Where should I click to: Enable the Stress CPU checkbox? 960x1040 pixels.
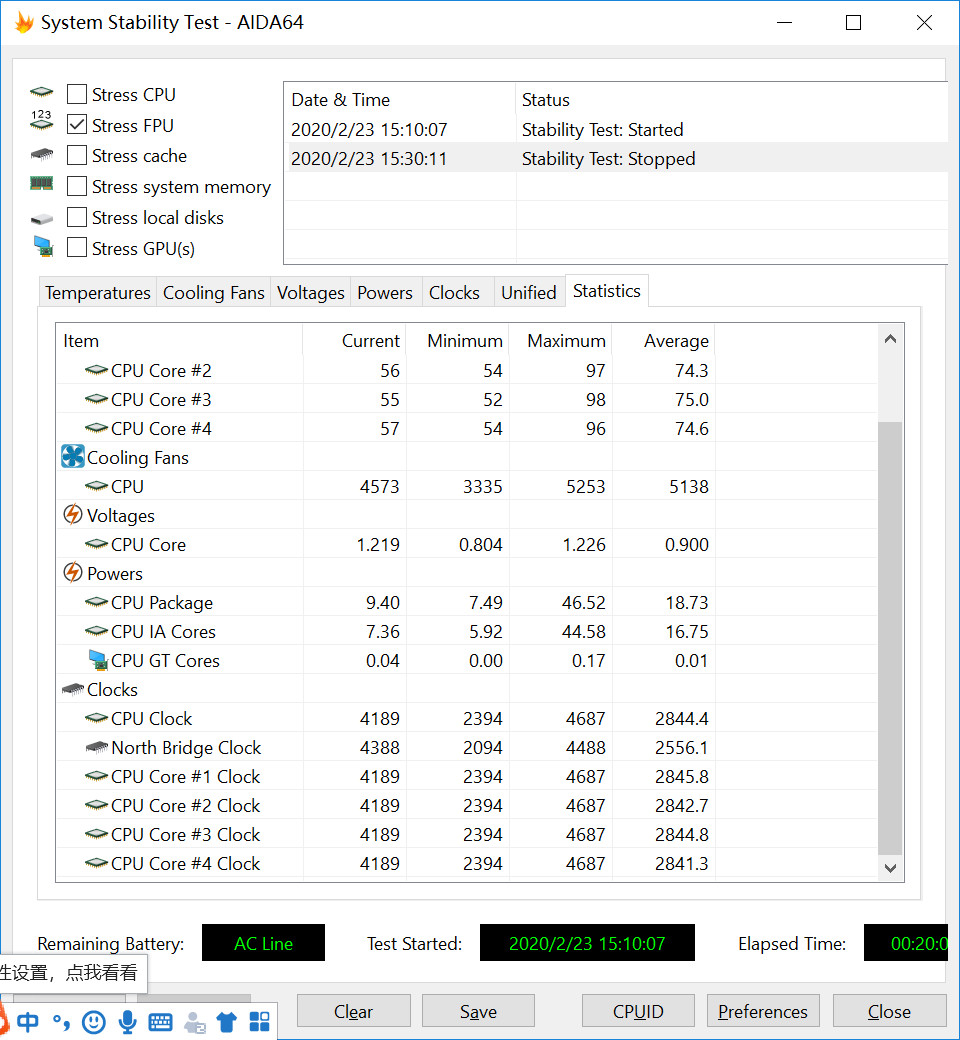(77, 94)
